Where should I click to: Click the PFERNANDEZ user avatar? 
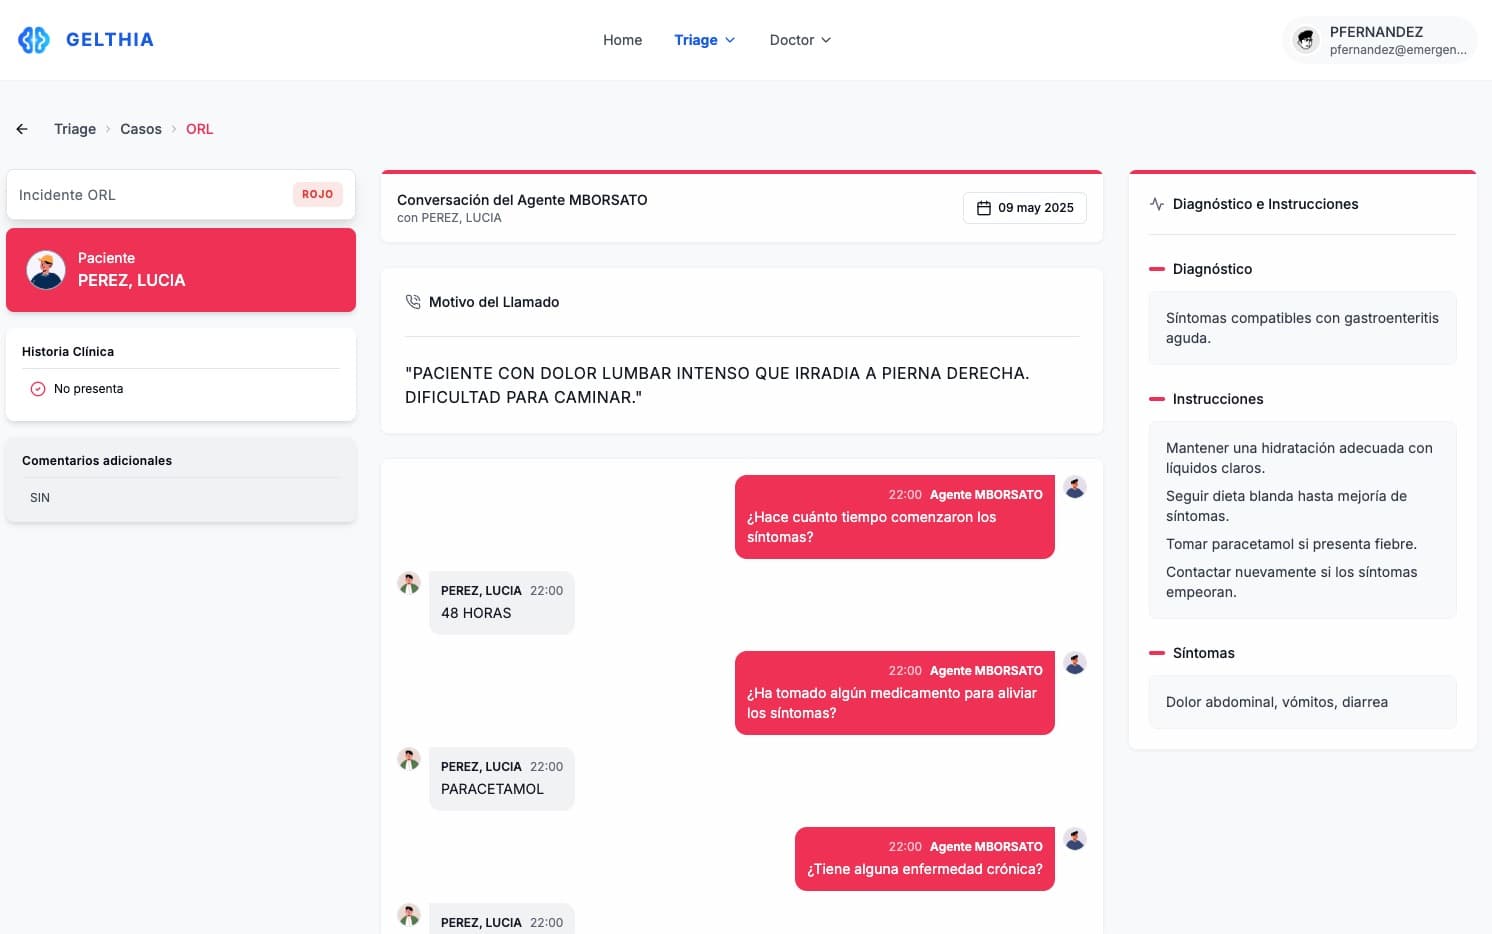pos(1306,40)
